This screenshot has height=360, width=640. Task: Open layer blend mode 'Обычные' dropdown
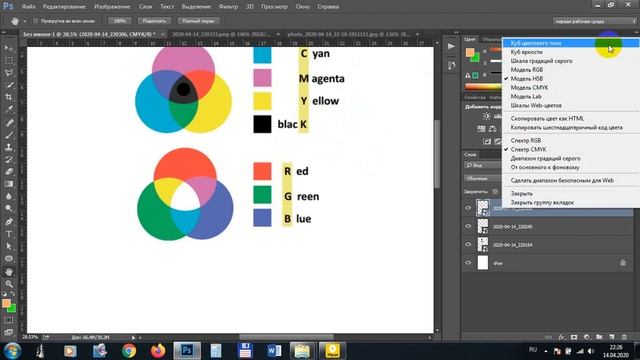[483, 179]
